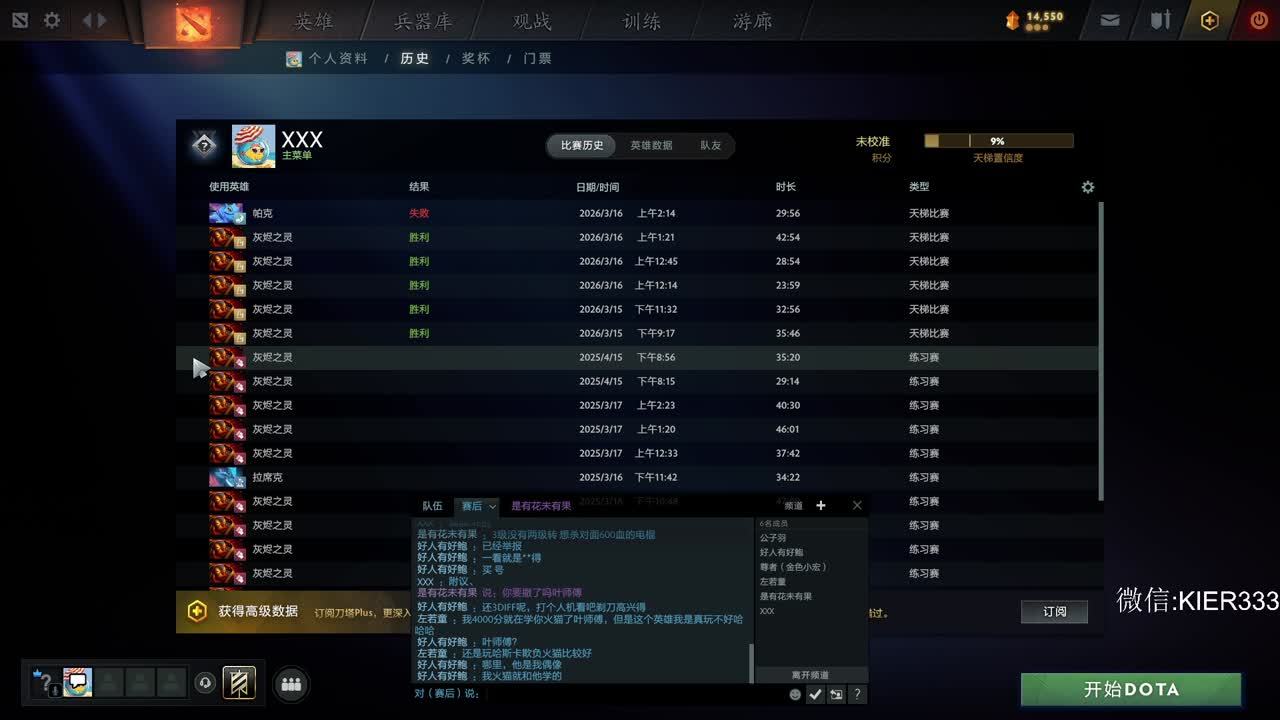Viewport: 1280px width, 720px height.
Task: Click the 频道 channels label in chat
Action: coord(793,506)
